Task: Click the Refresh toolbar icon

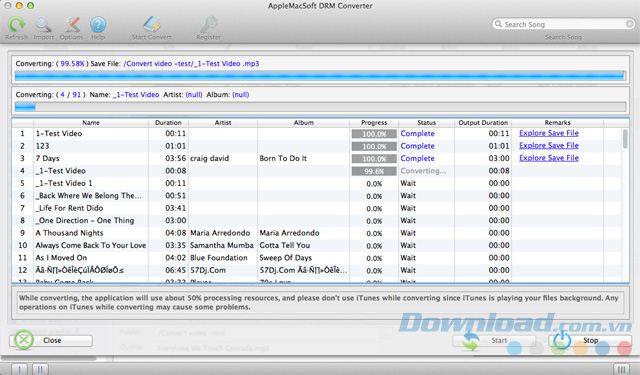Action: click(x=17, y=25)
